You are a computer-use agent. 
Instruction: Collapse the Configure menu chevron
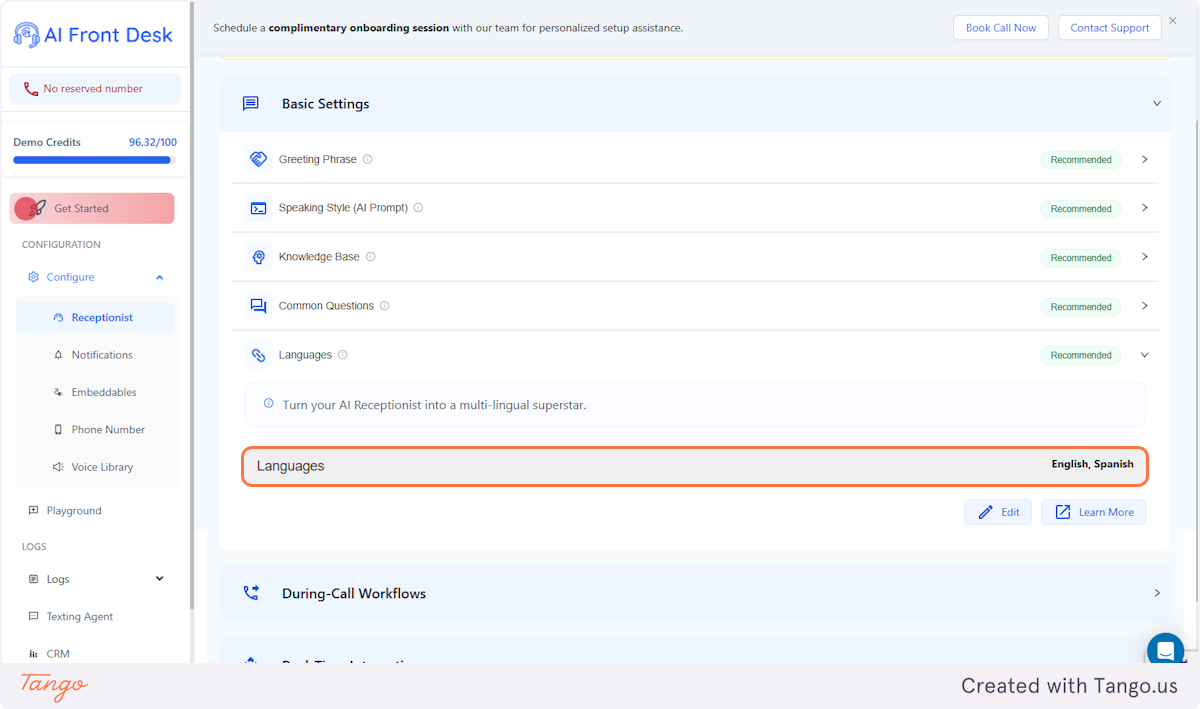click(x=160, y=277)
